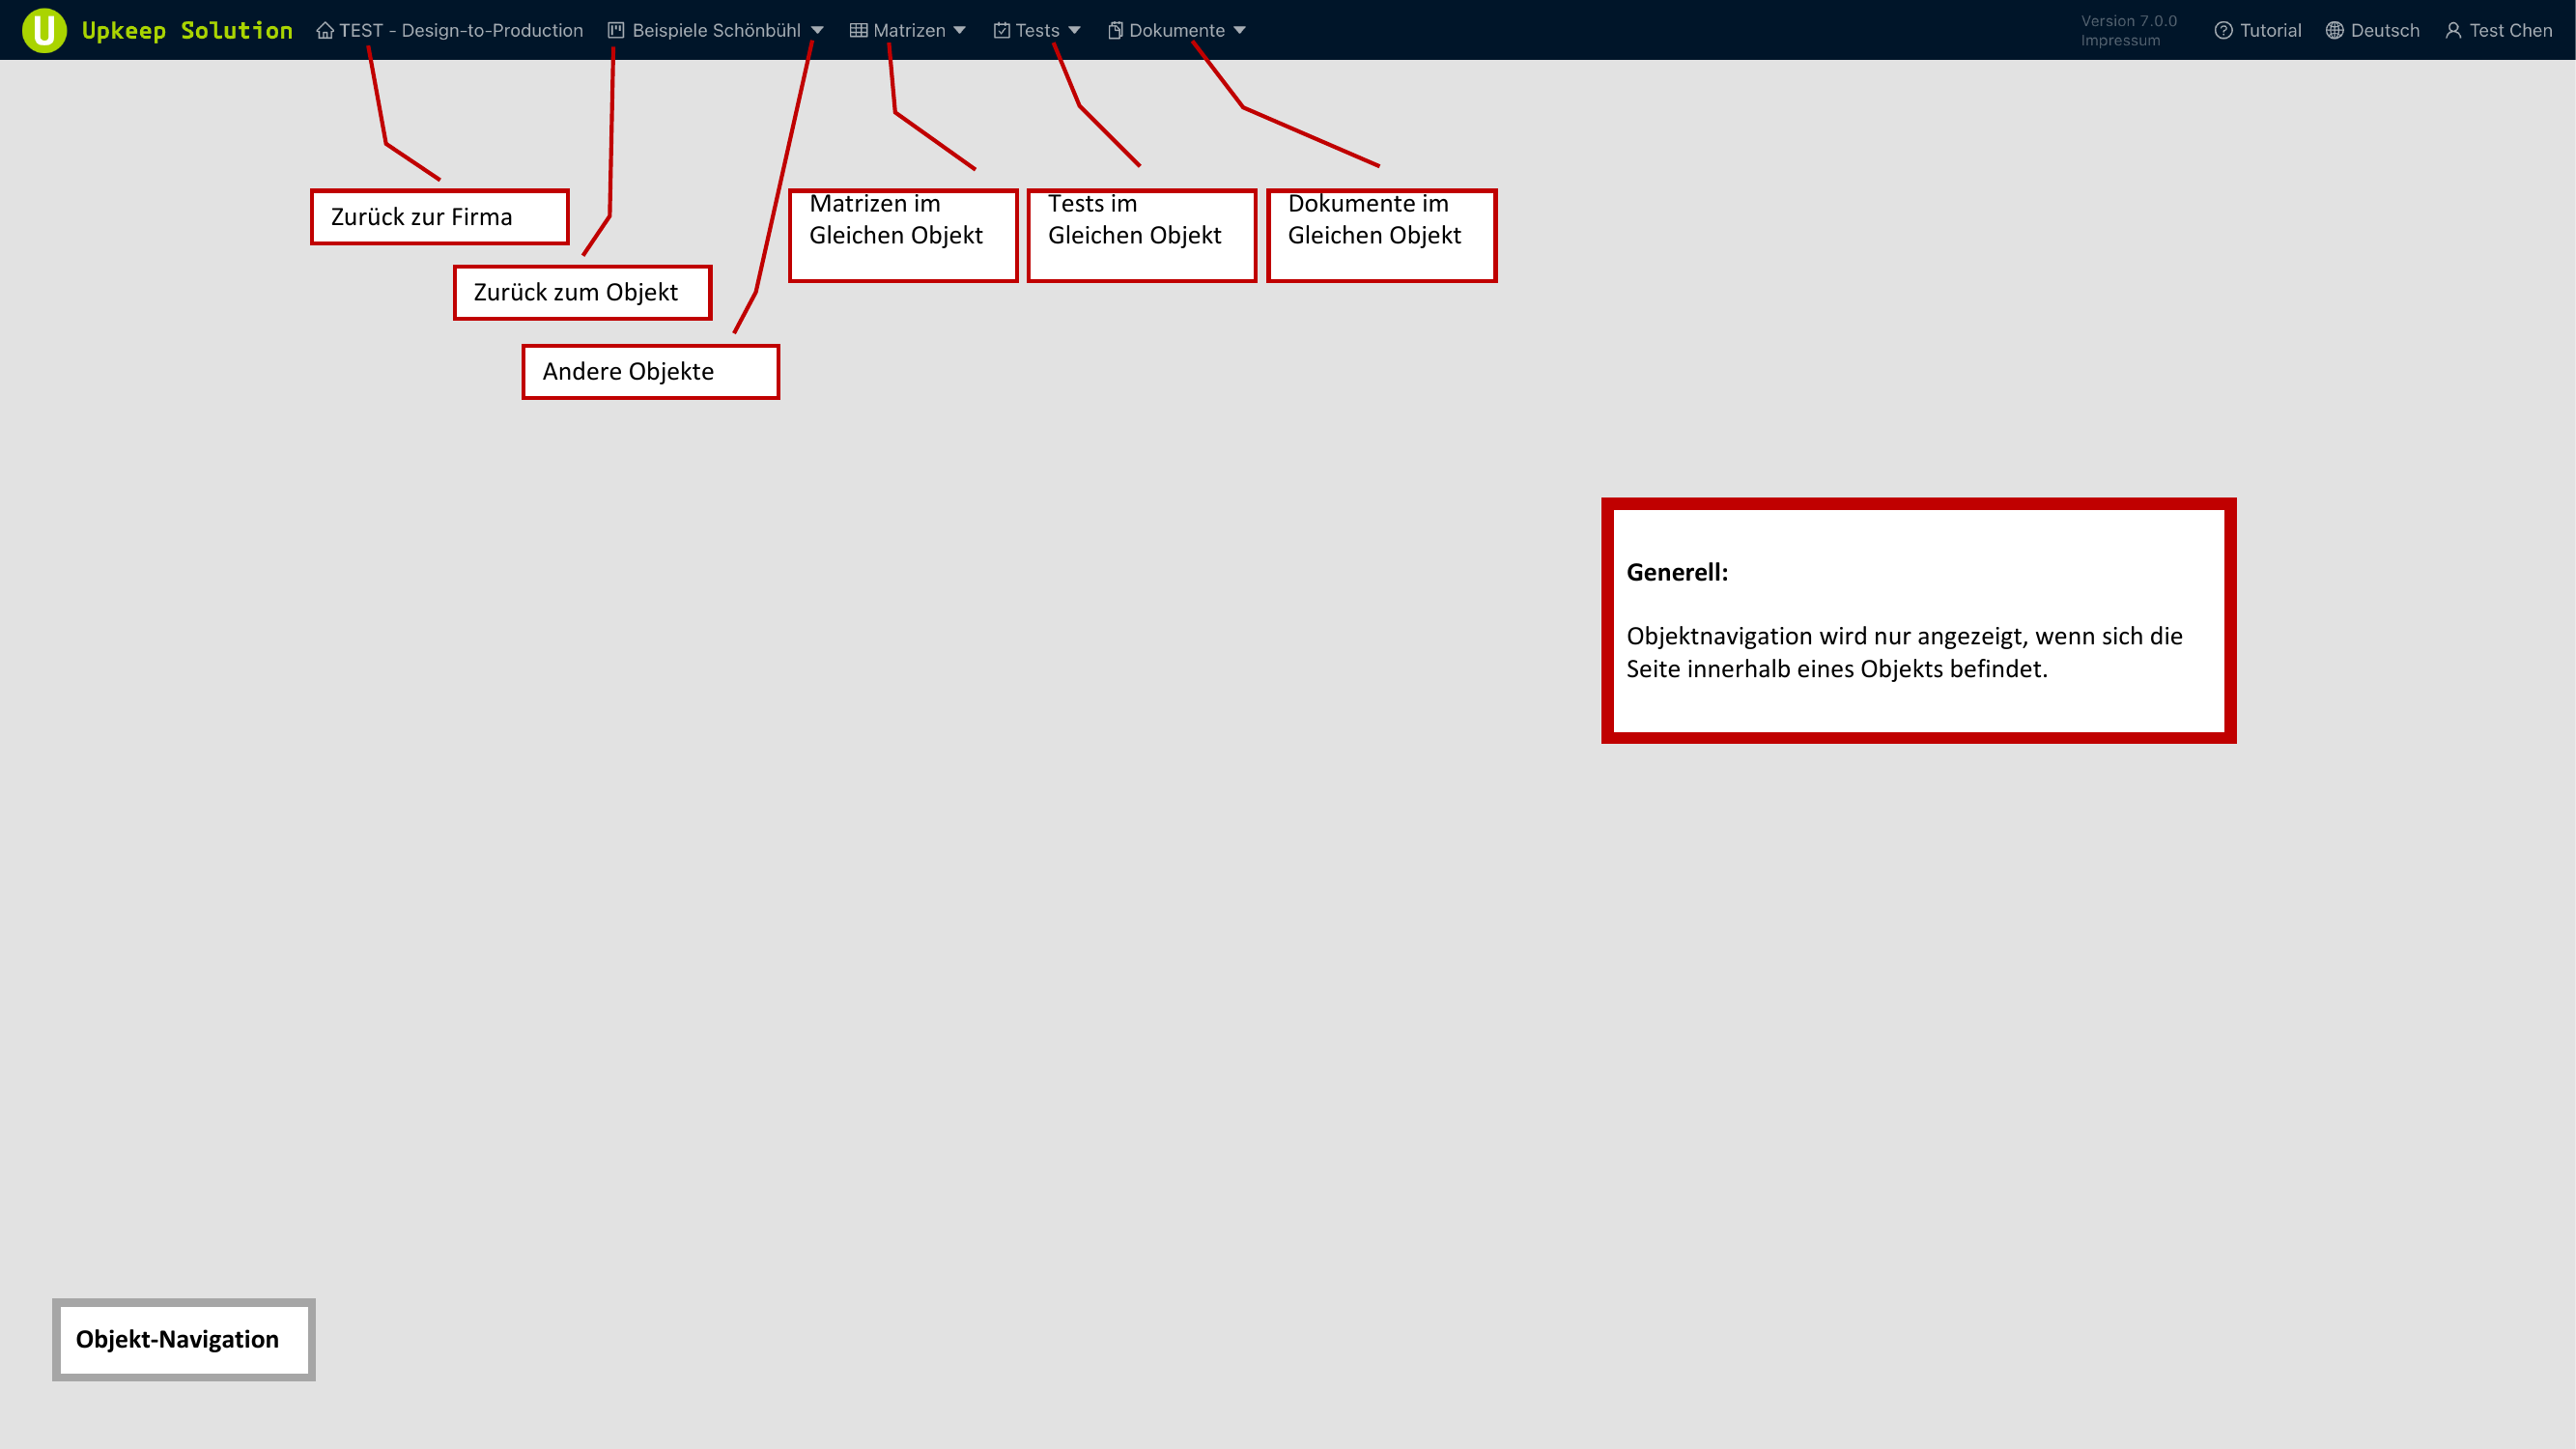Click the object icon beside Beispiele Schönbühl
Image resolution: width=2576 pixels, height=1449 pixels.
click(x=616, y=31)
